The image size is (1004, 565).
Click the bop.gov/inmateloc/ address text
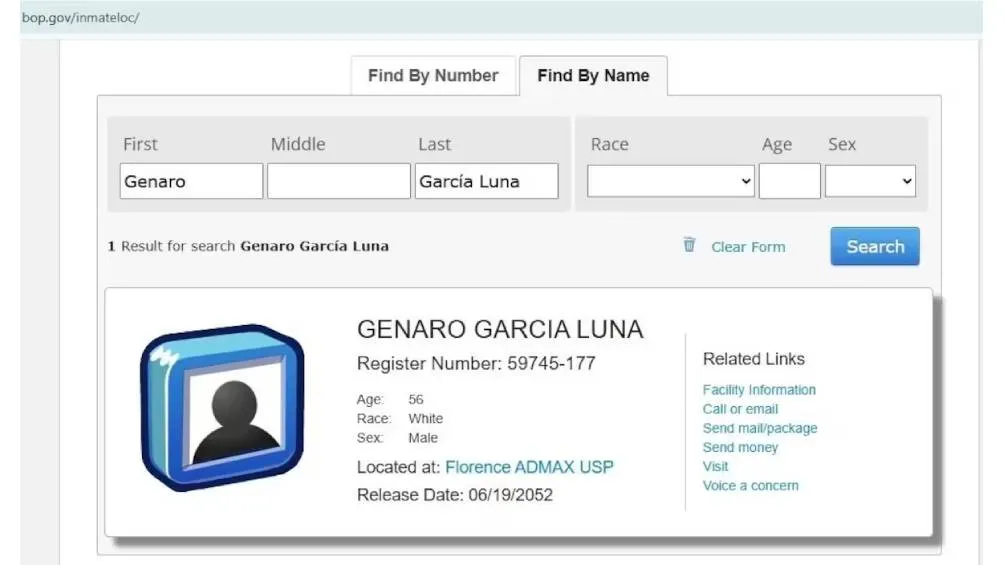(81, 18)
